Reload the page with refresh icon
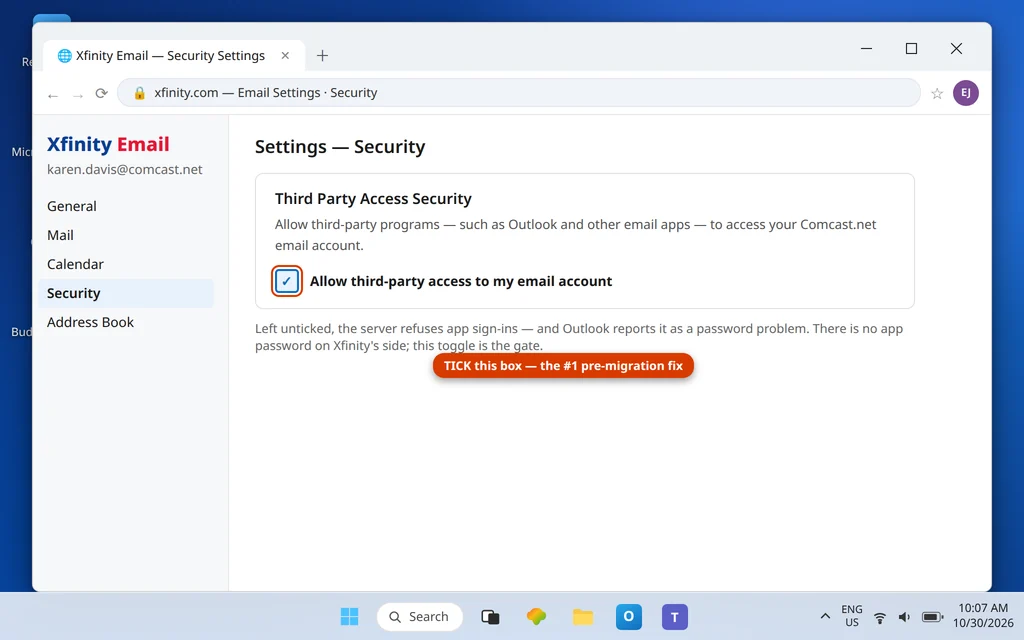Image resolution: width=1024 pixels, height=640 pixels. pos(101,93)
